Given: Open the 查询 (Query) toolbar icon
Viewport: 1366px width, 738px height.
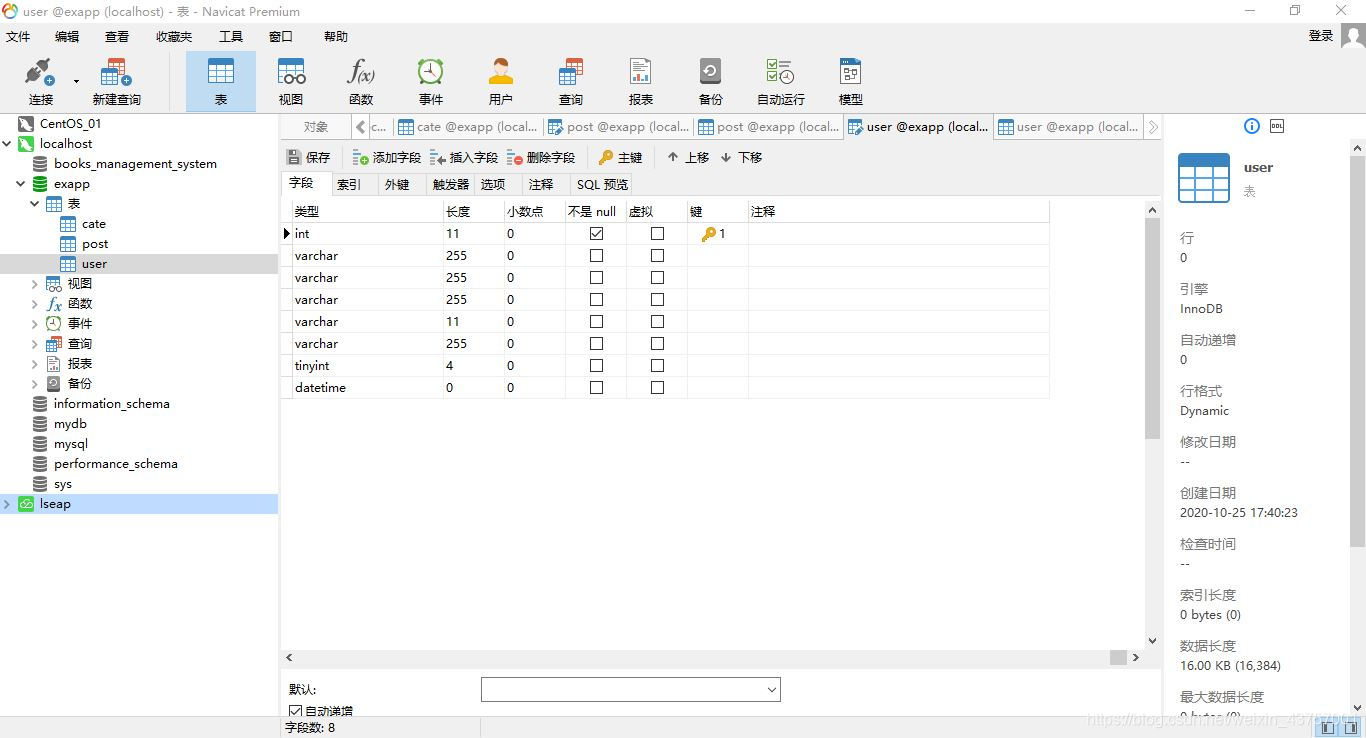Looking at the screenshot, I should pyautogui.click(x=571, y=81).
